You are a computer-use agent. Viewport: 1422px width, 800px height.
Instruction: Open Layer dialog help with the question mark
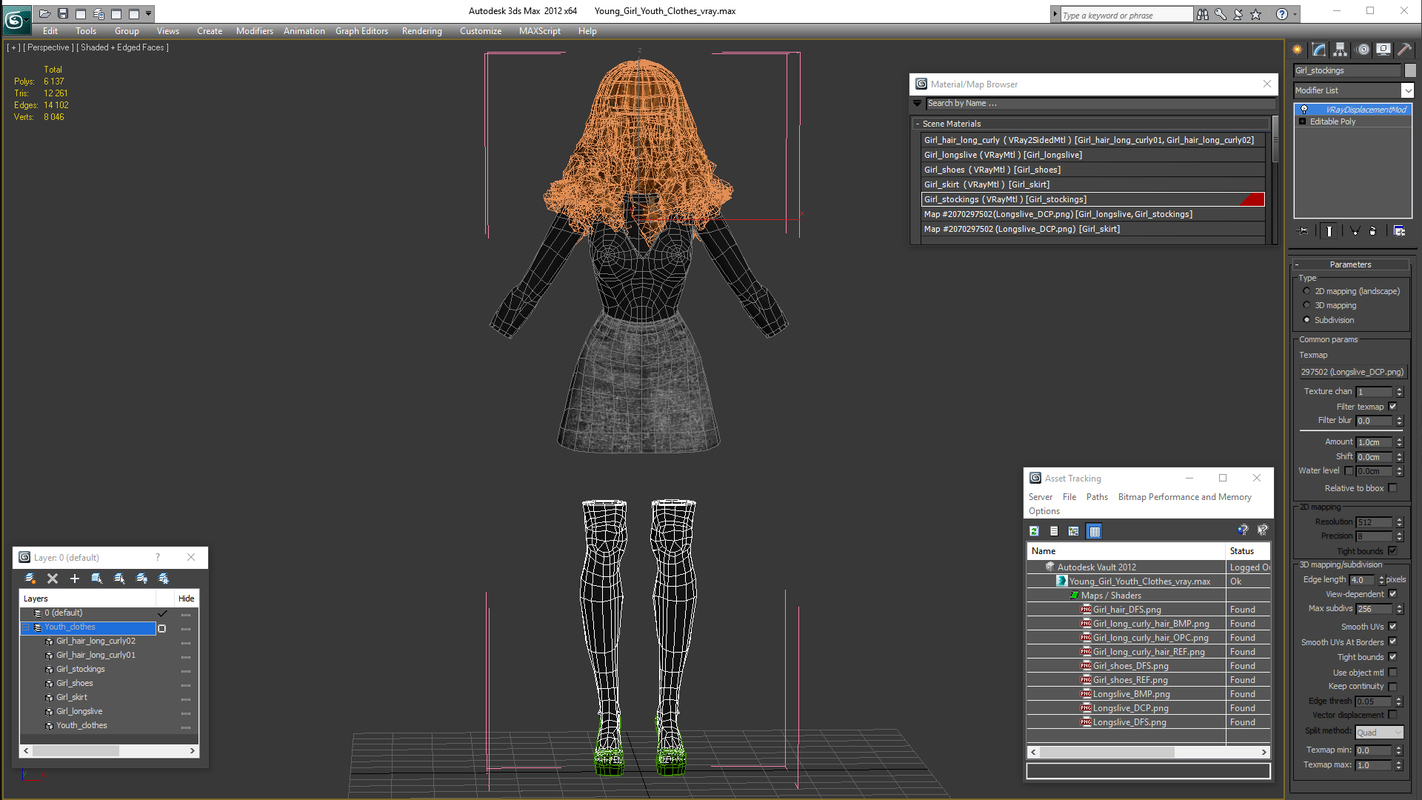(157, 557)
